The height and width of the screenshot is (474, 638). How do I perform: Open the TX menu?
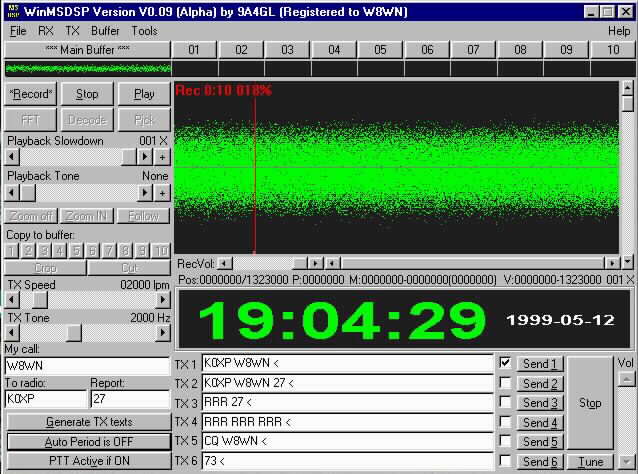[x=72, y=31]
